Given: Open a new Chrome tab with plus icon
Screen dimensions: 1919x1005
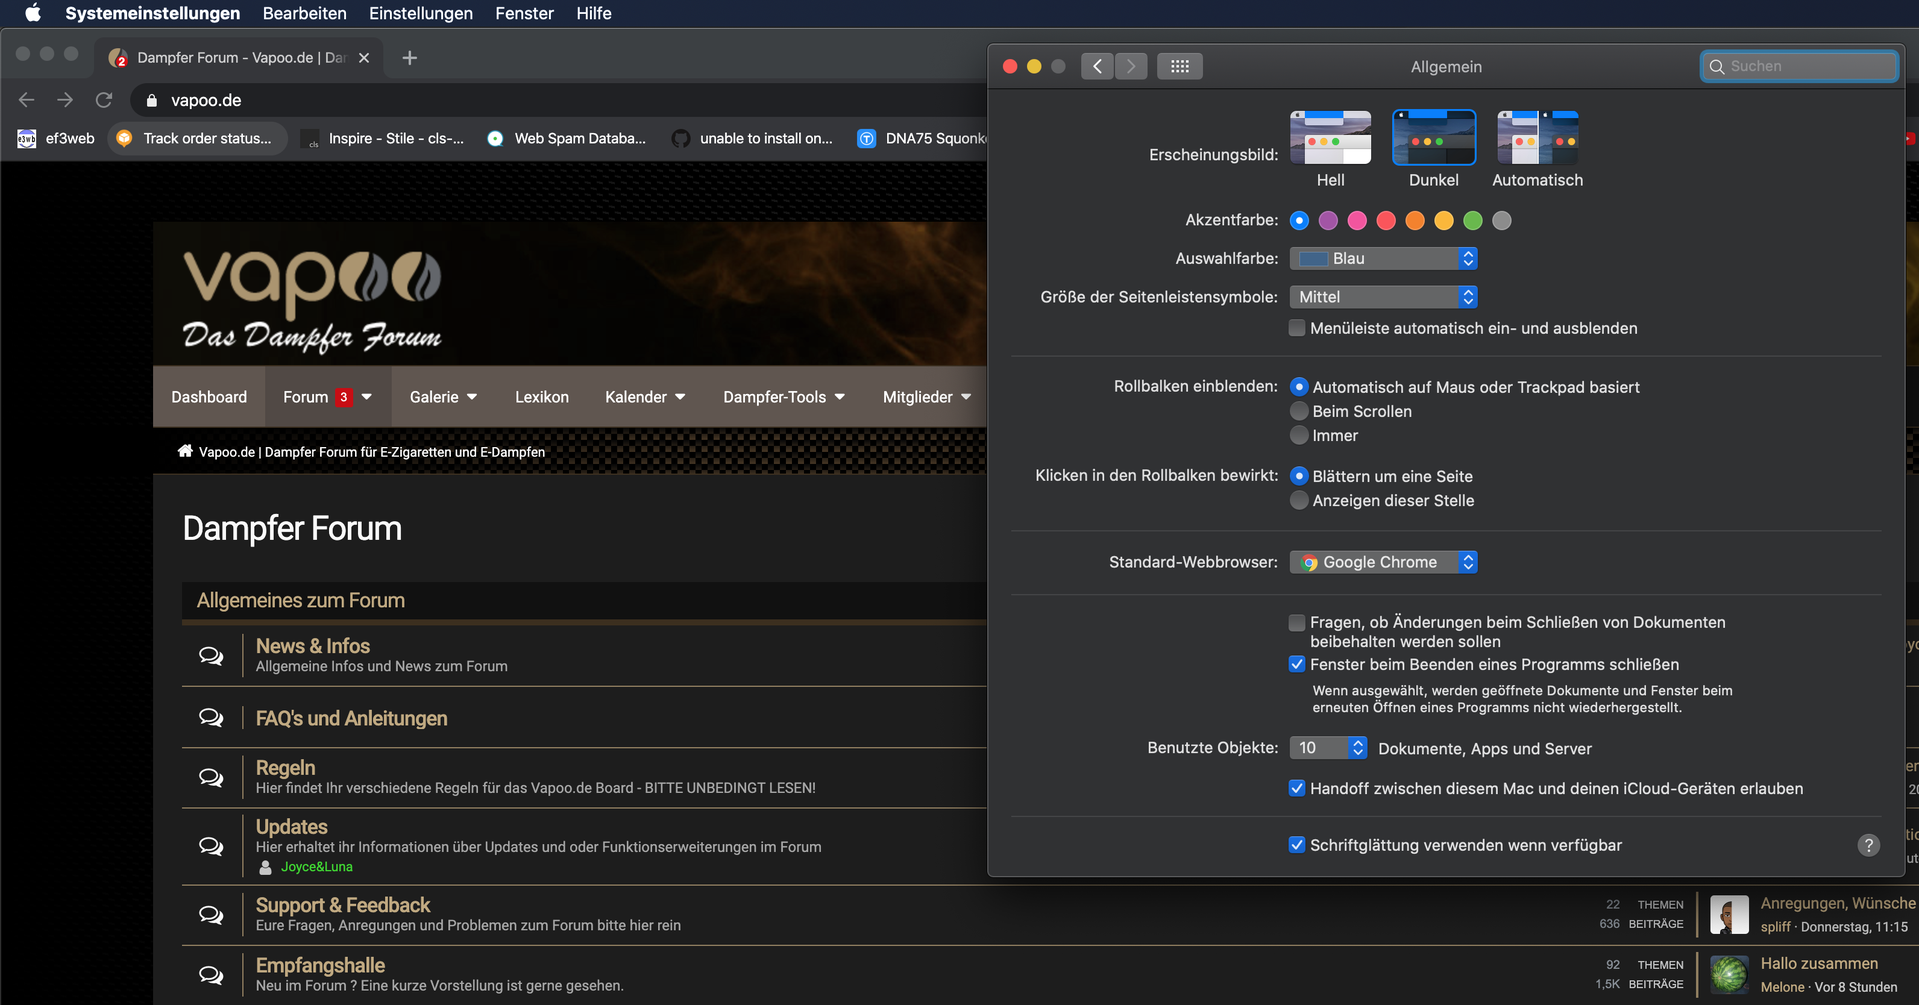Looking at the screenshot, I should (x=409, y=58).
